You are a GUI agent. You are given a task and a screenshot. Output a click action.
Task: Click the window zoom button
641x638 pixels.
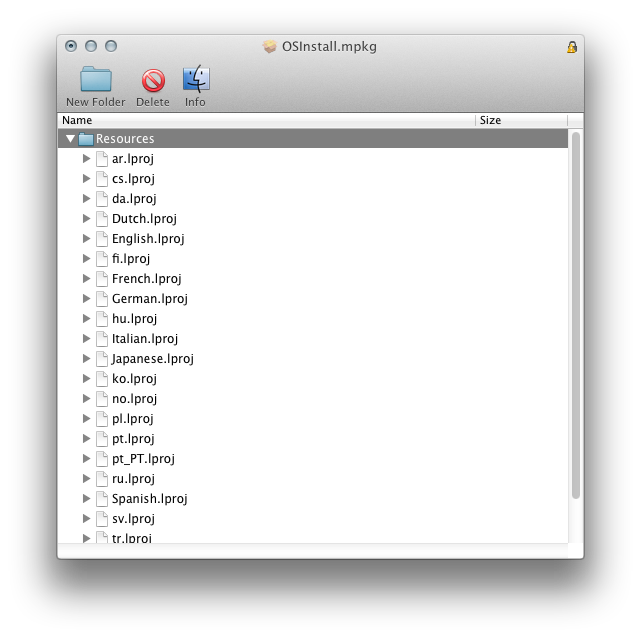pyautogui.click(x=111, y=46)
